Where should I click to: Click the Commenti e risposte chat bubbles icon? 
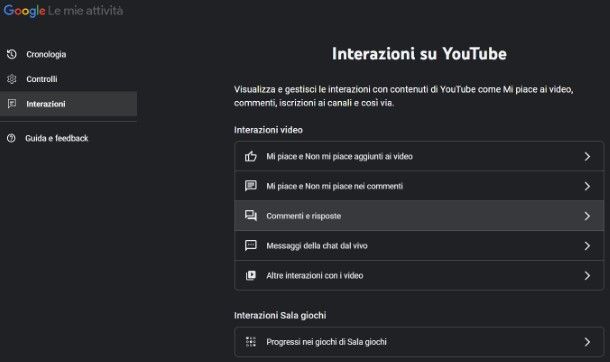(251, 216)
